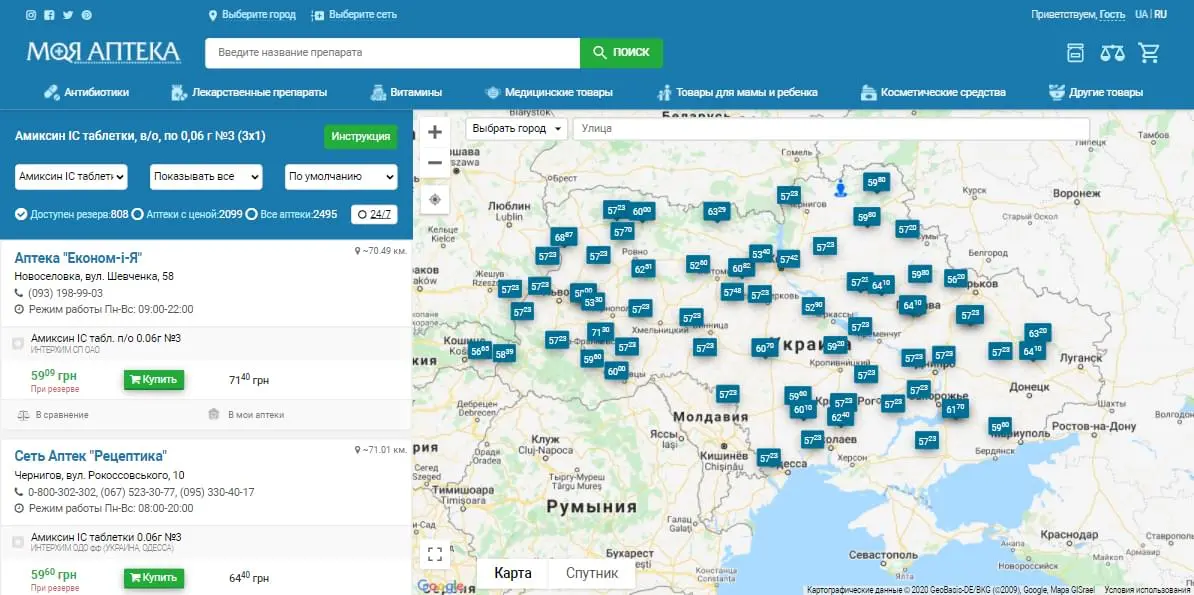Open the Instagram social link
Image resolution: width=1194 pixels, height=595 pixels.
point(31,15)
